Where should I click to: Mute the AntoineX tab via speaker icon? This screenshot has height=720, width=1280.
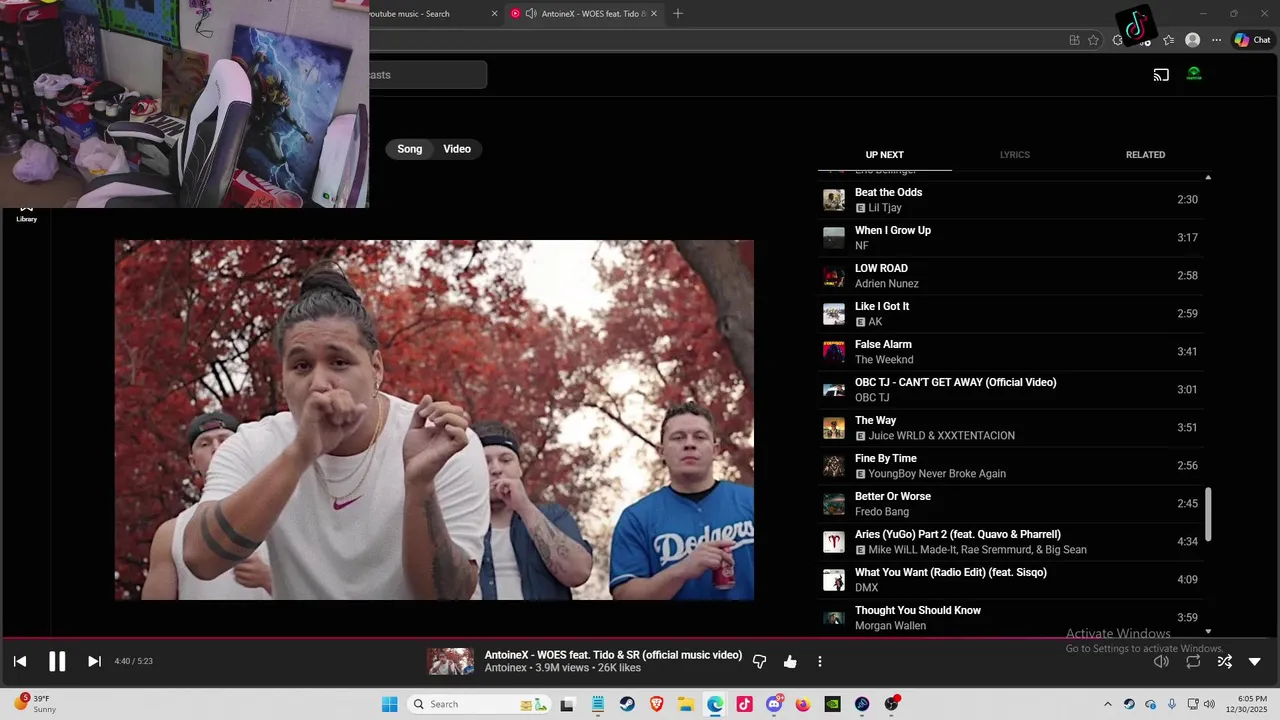tap(531, 14)
